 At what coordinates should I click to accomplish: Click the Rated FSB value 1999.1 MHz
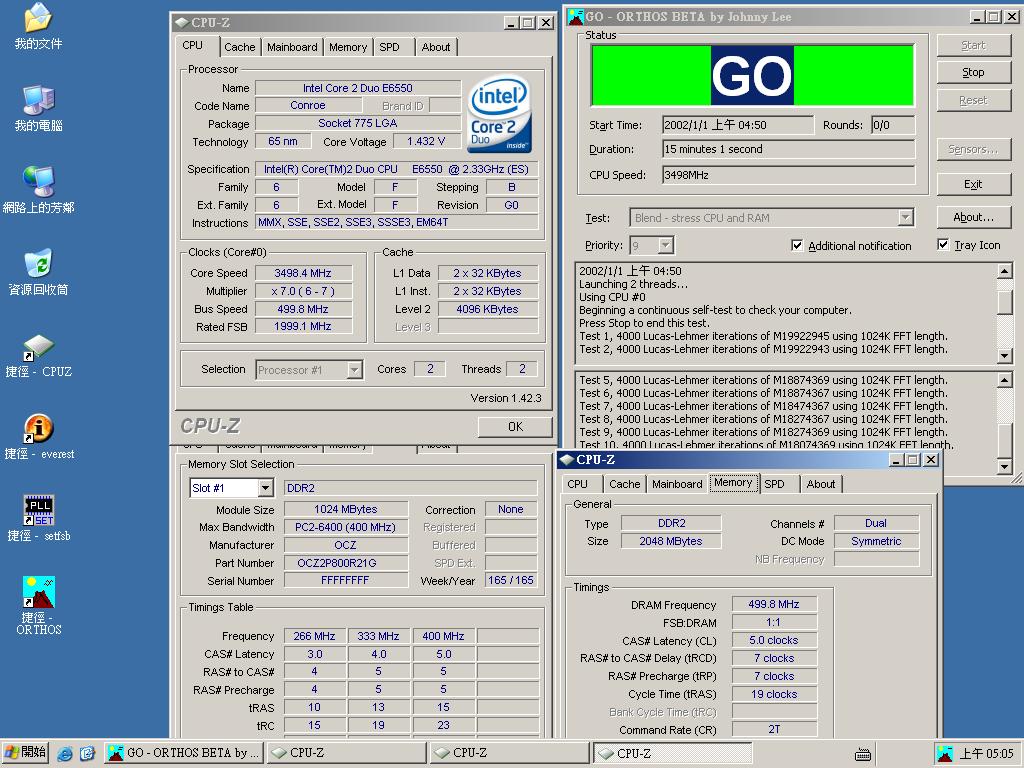coord(303,327)
